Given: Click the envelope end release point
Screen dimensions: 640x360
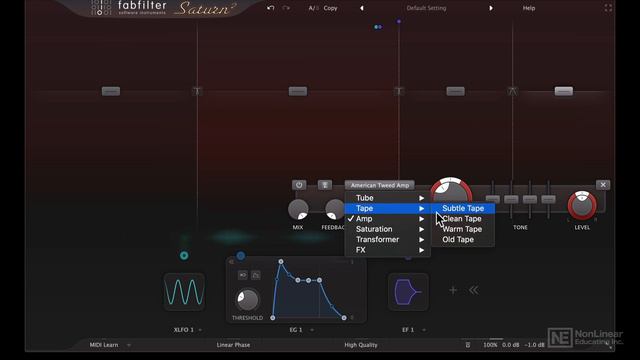Looking at the screenshot, I should tap(344, 318).
